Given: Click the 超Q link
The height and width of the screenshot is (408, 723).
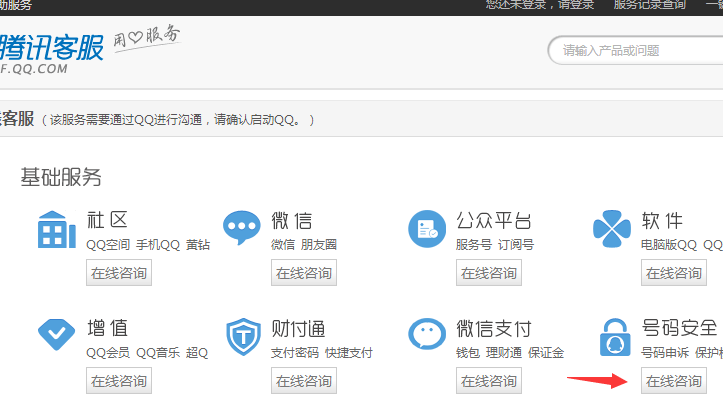Looking at the screenshot, I should pyautogui.click(x=197, y=353).
